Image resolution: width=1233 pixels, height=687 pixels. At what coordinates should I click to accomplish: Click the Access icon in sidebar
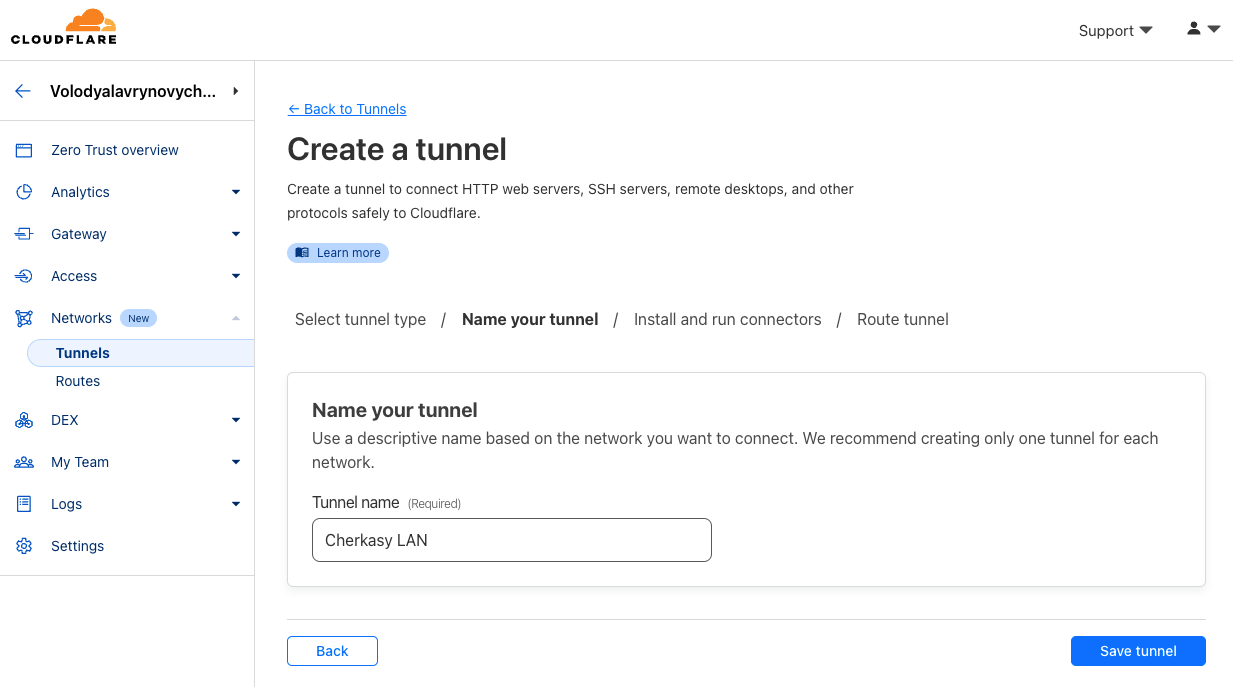(x=24, y=276)
